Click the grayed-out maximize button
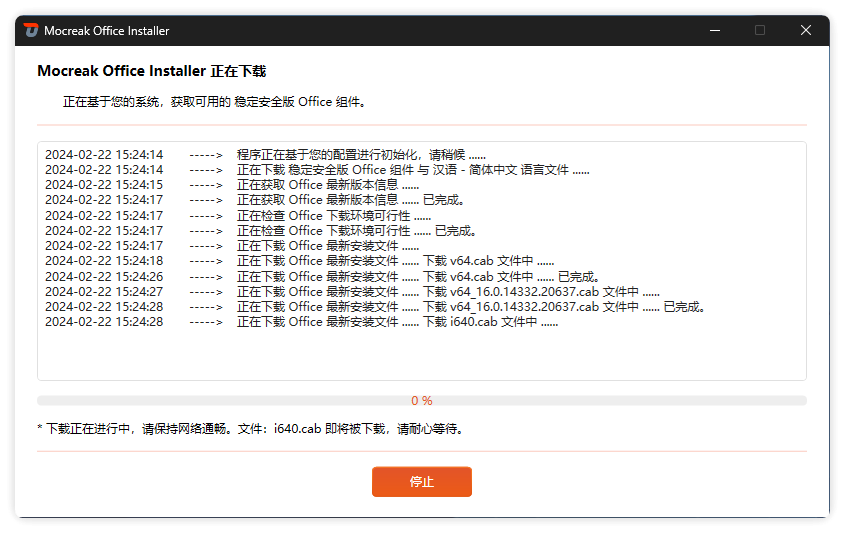This screenshot has height=533, width=845. 760,30
